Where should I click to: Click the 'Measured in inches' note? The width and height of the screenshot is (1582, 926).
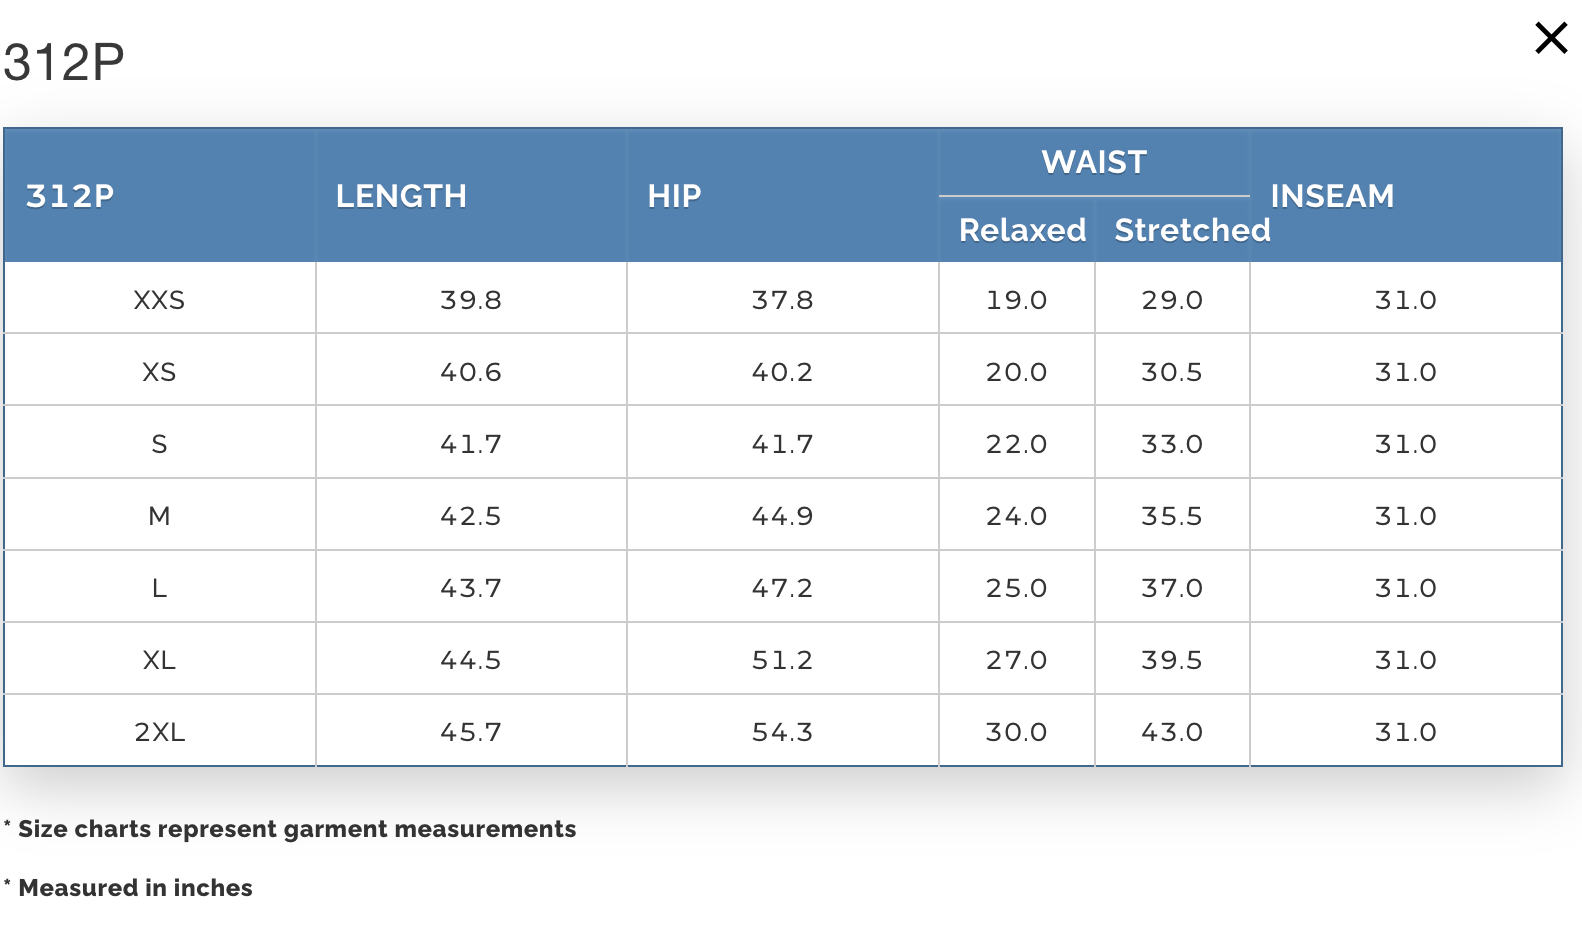[x=135, y=888]
